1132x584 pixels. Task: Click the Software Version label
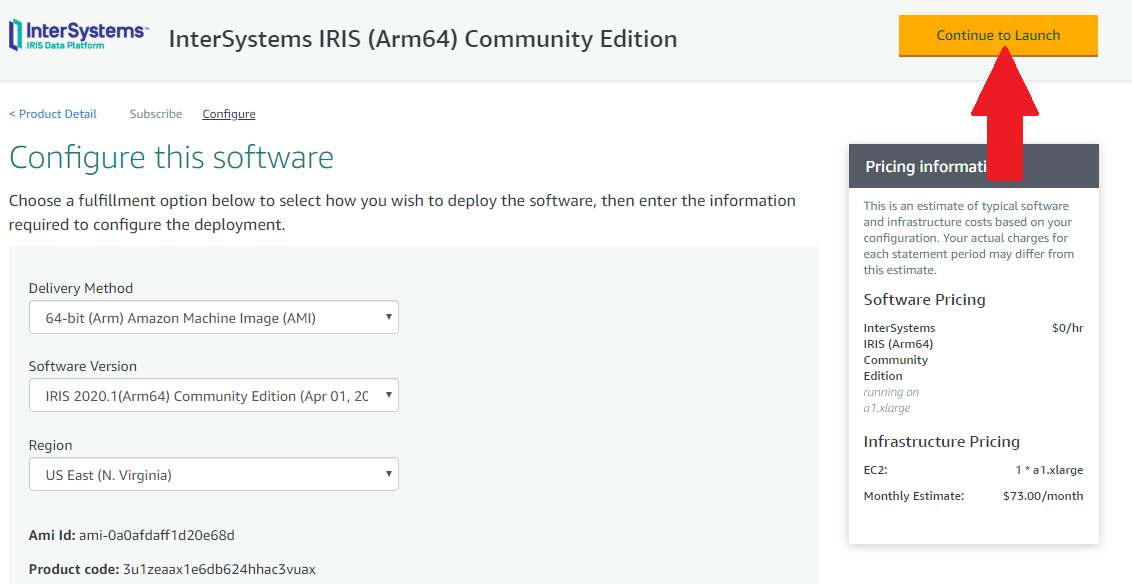pyautogui.click(x=82, y=366)
